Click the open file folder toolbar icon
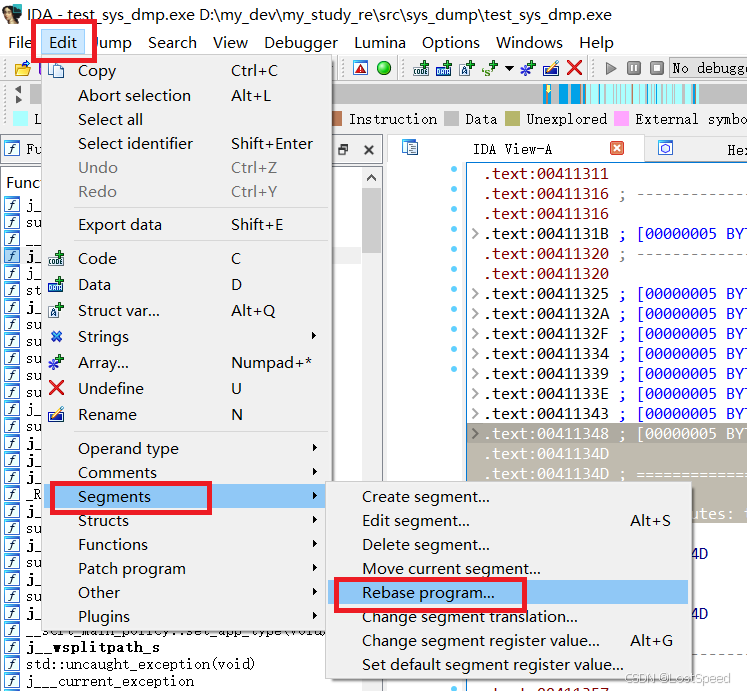The width and height of the screenshot is (747, 691). (x=22, y=69)
